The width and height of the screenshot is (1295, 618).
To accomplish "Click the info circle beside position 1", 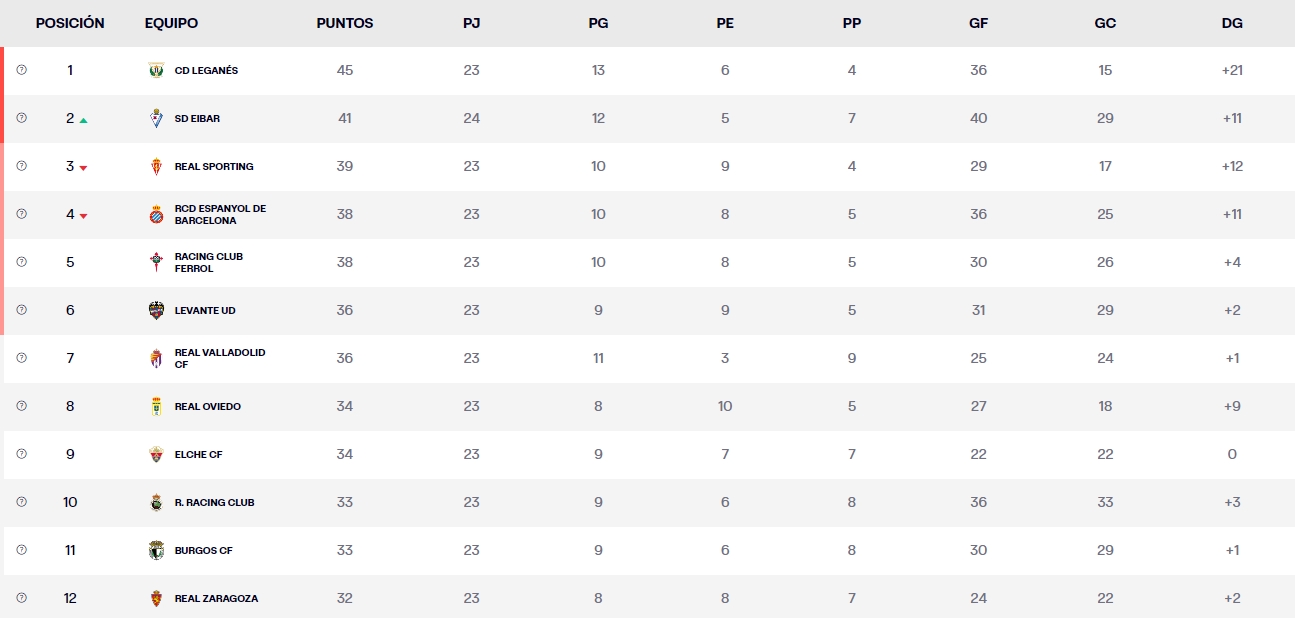I will coord(21,70).
